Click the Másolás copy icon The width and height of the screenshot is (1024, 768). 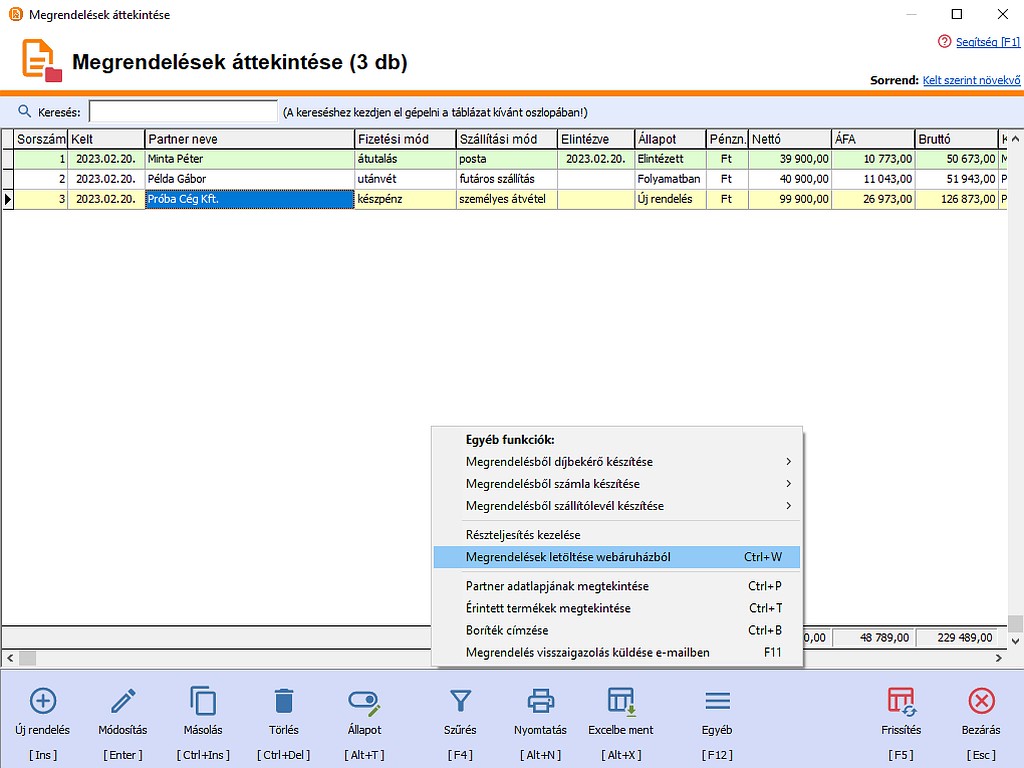point(203,701)
